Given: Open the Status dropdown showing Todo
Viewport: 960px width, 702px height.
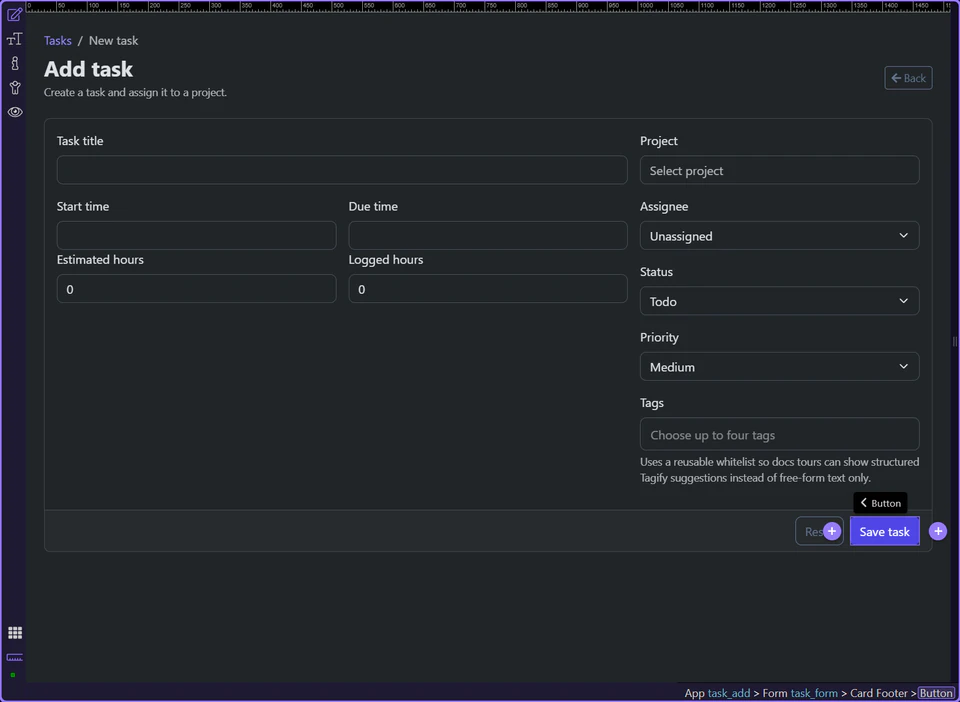Looking at the screenshot, I should (779, 301).
